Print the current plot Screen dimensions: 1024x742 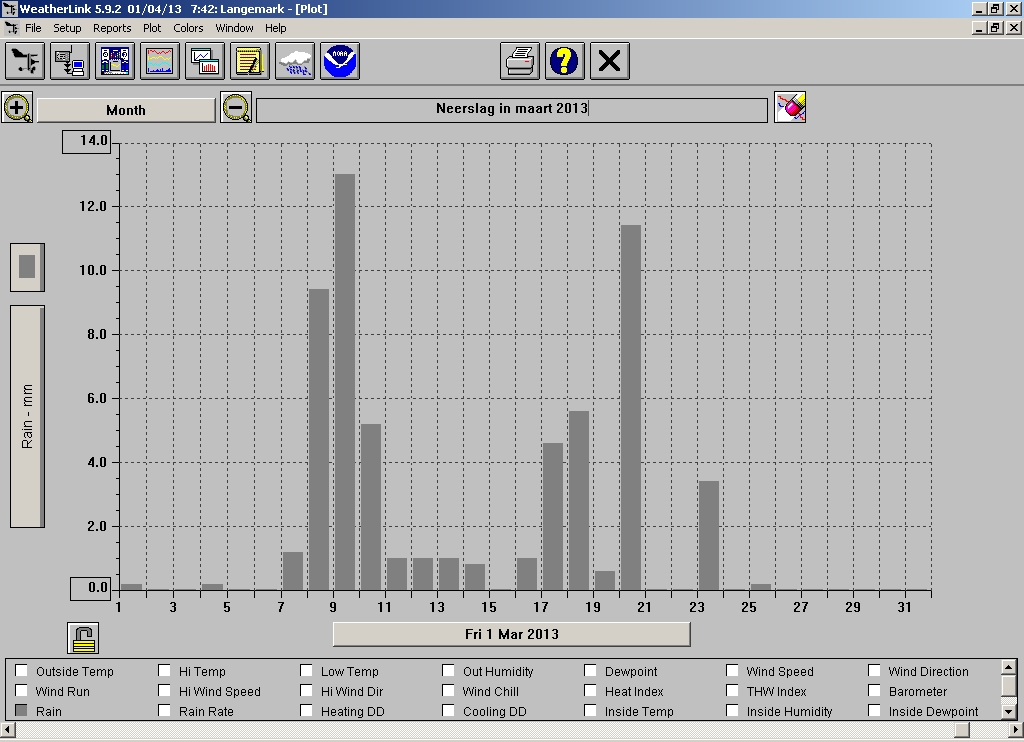point(520,61)
